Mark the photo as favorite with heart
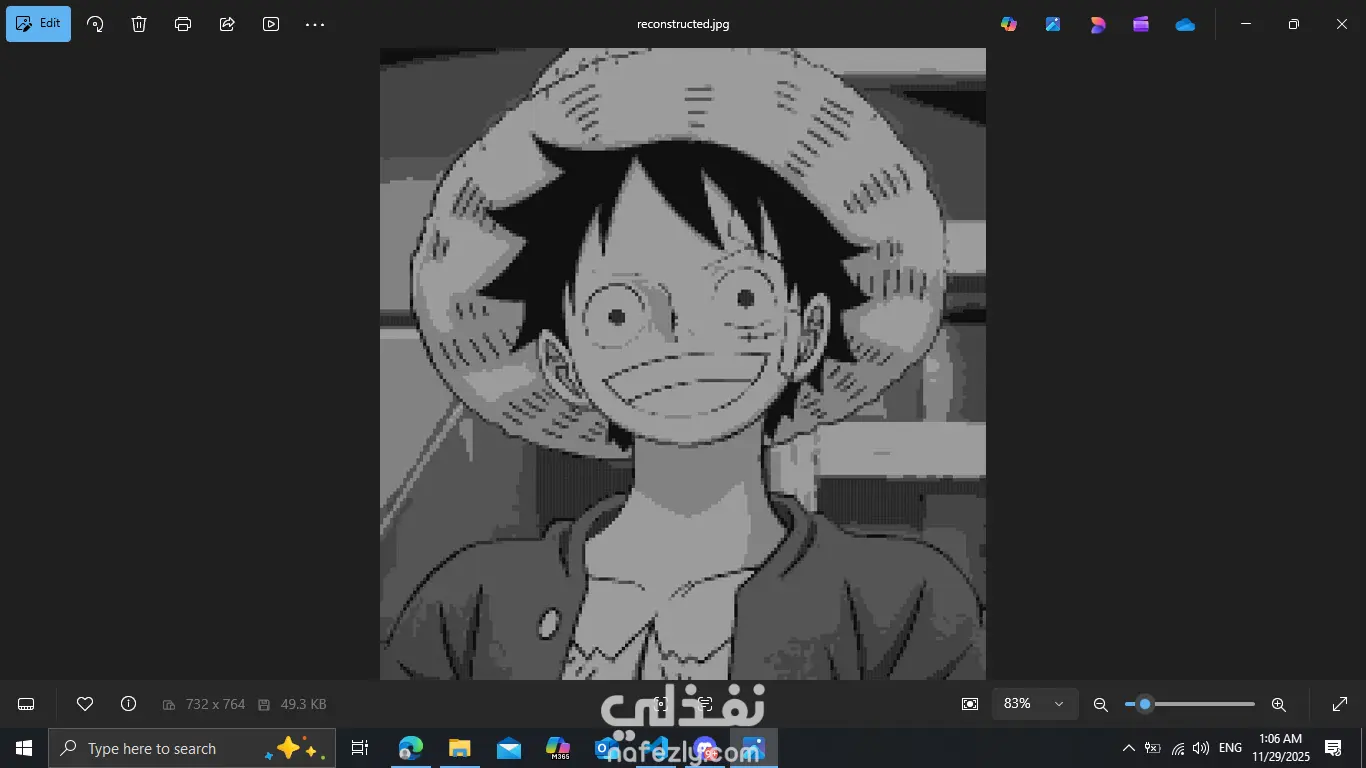The image size is (1366, 768). [85, 704]
